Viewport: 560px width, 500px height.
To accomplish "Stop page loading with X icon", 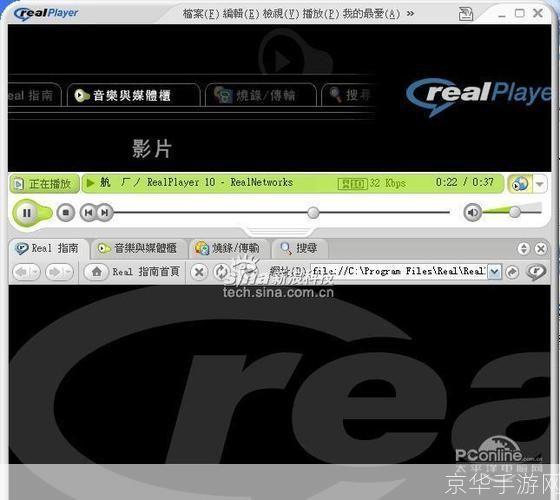I will [x=199, y=272].
